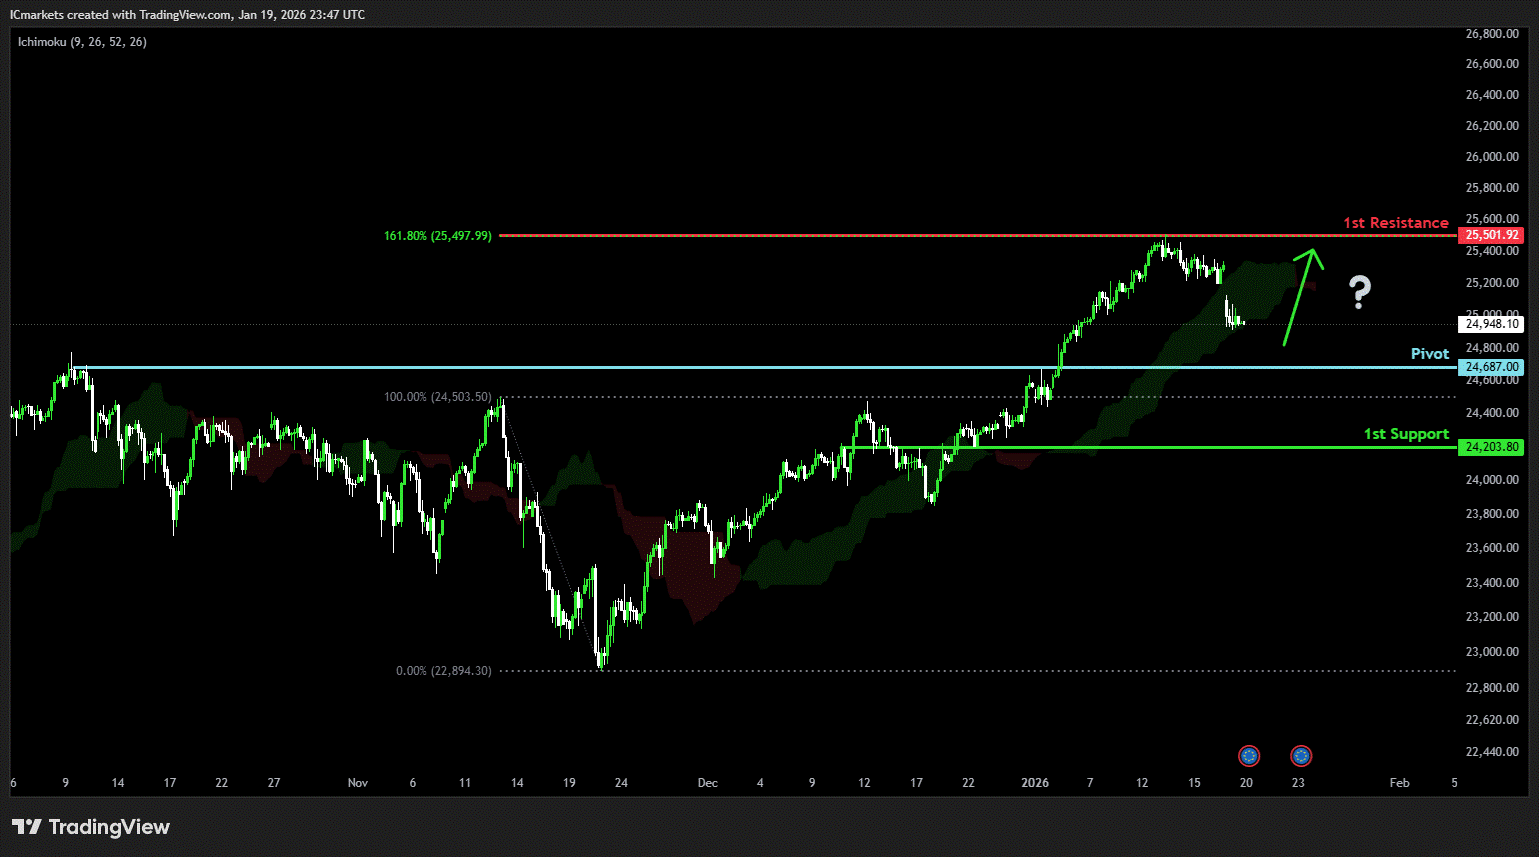Image resolution: width=1539 pixels, height=857 pixels.
Task: Click the current price tag 24,948.10
Action: pos(1491,324)
